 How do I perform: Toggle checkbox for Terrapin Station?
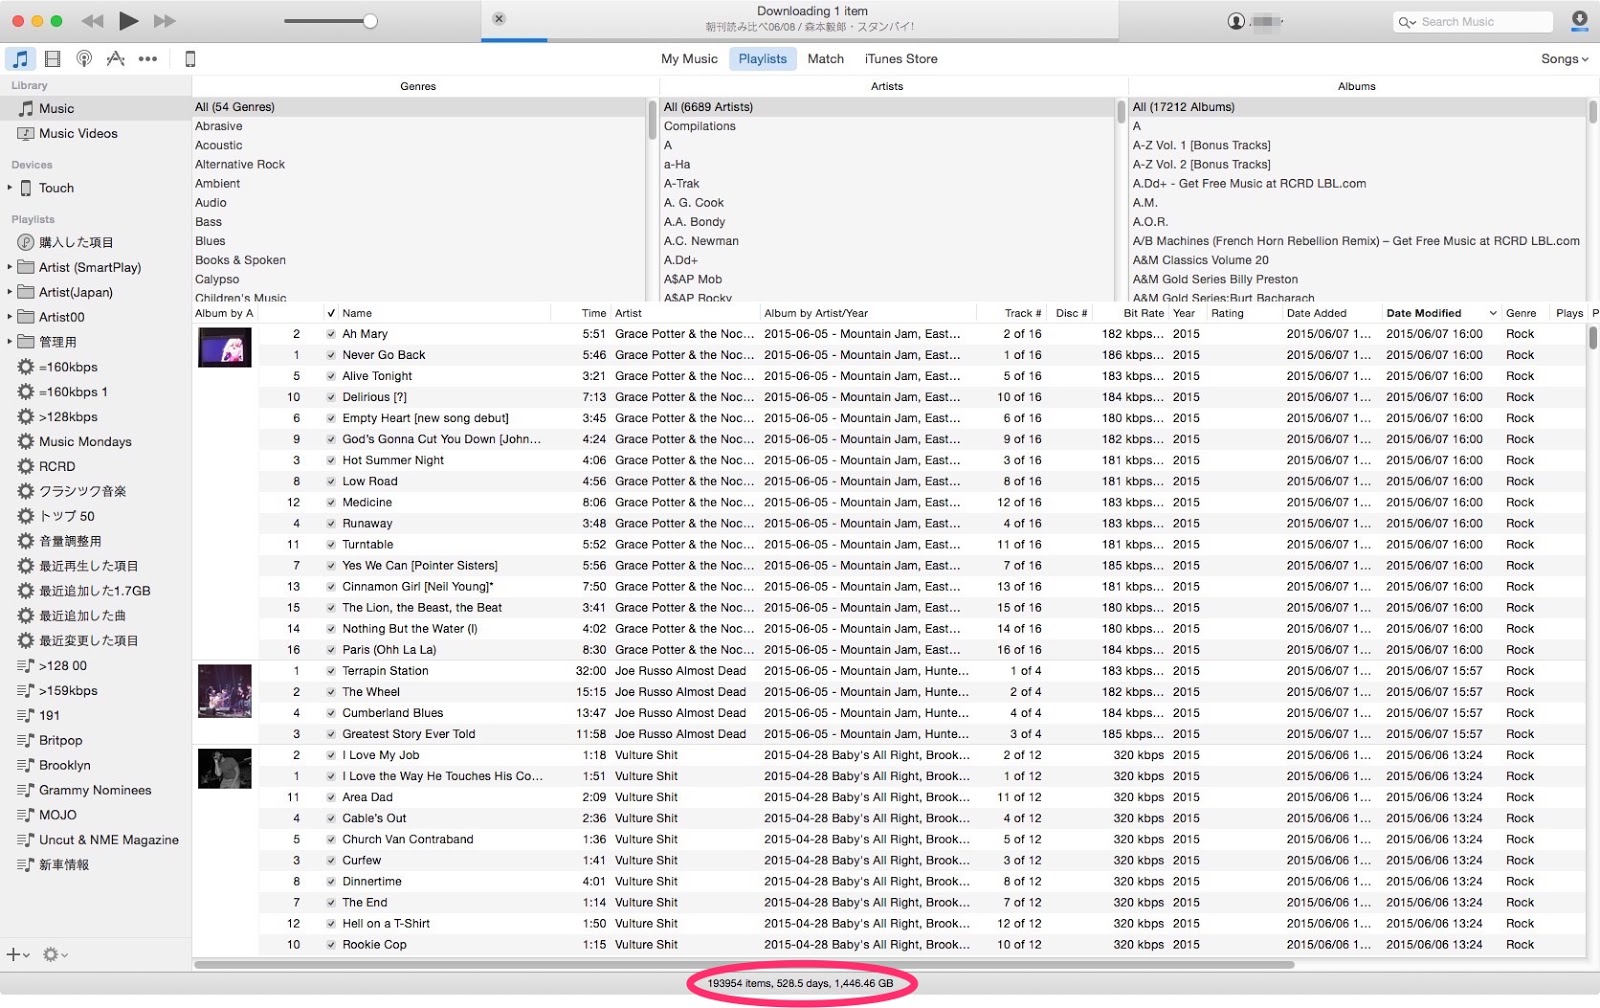(331, 671)
